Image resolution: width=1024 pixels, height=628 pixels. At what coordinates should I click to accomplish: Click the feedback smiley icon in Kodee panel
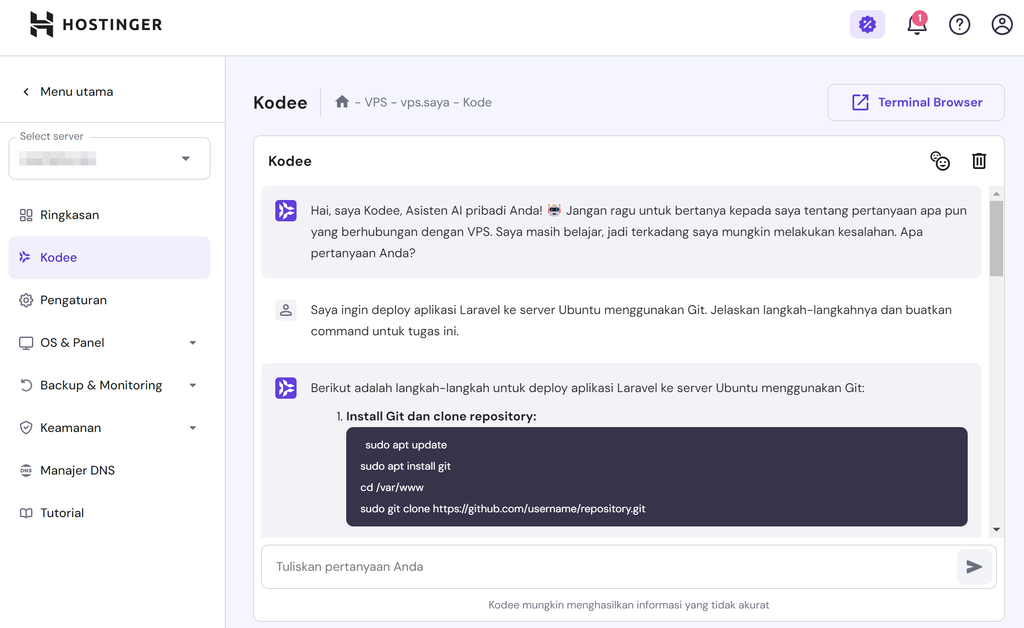(x=940, y=160)
